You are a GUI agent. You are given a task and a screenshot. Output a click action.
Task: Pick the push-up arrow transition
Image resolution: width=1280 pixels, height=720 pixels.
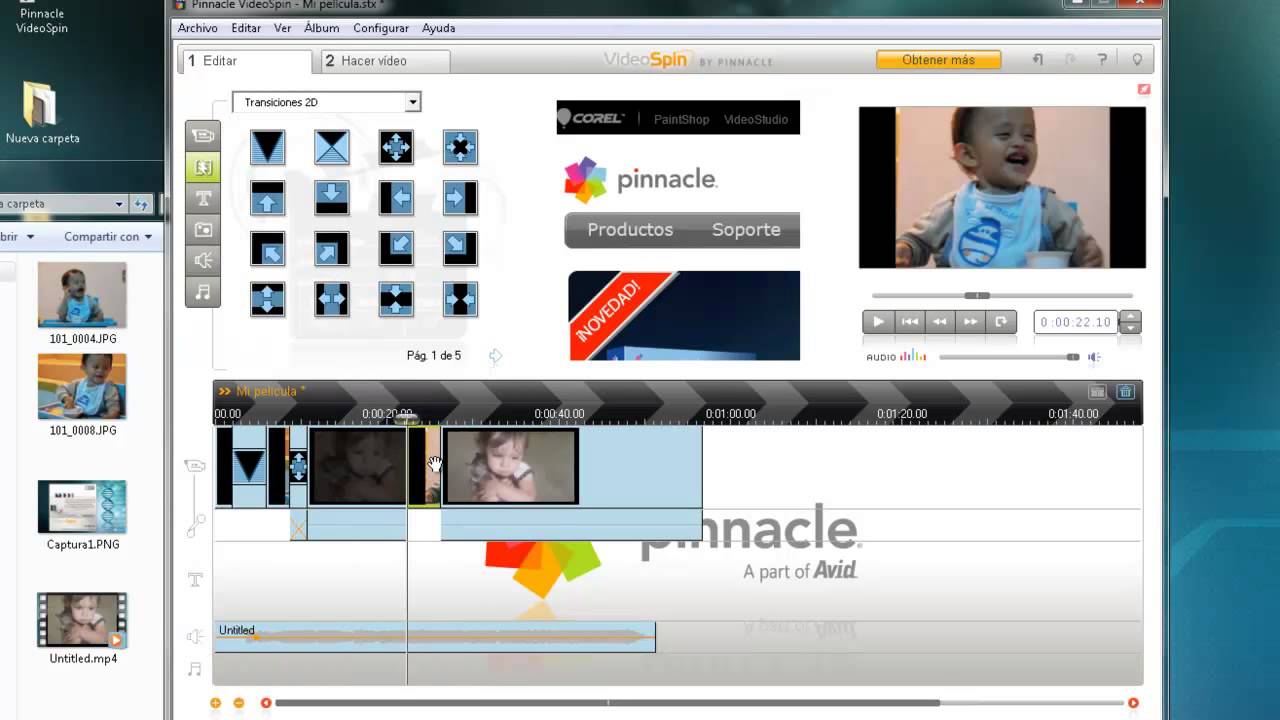268,198
